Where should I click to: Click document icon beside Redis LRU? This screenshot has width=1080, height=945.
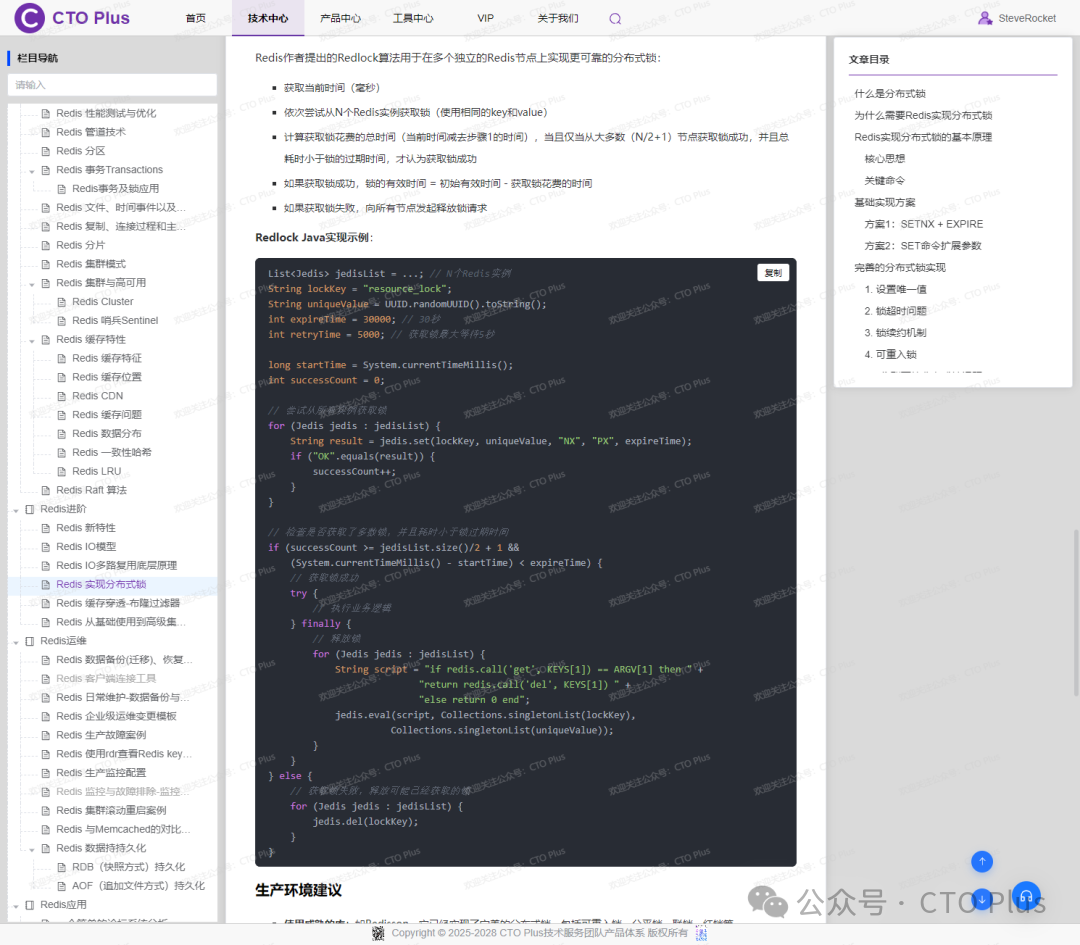[x=62, y=471]
